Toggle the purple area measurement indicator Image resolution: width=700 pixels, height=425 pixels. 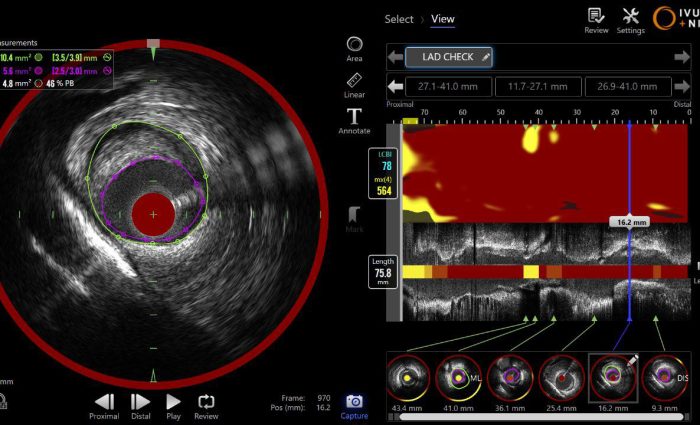(x=38, y=71)
